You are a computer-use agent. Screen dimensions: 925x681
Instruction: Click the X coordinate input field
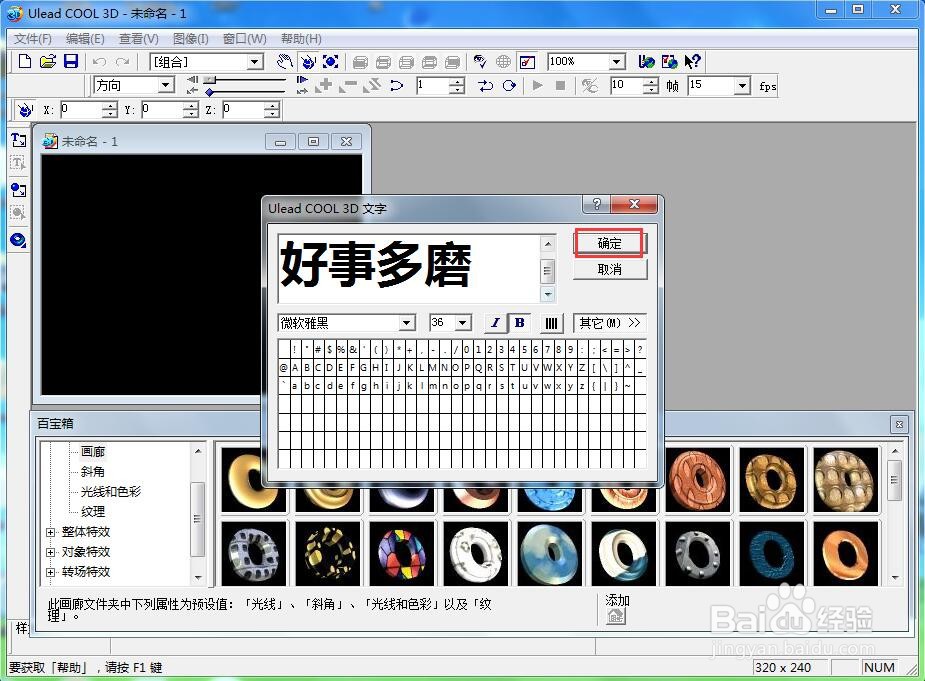tap(82, 110)
